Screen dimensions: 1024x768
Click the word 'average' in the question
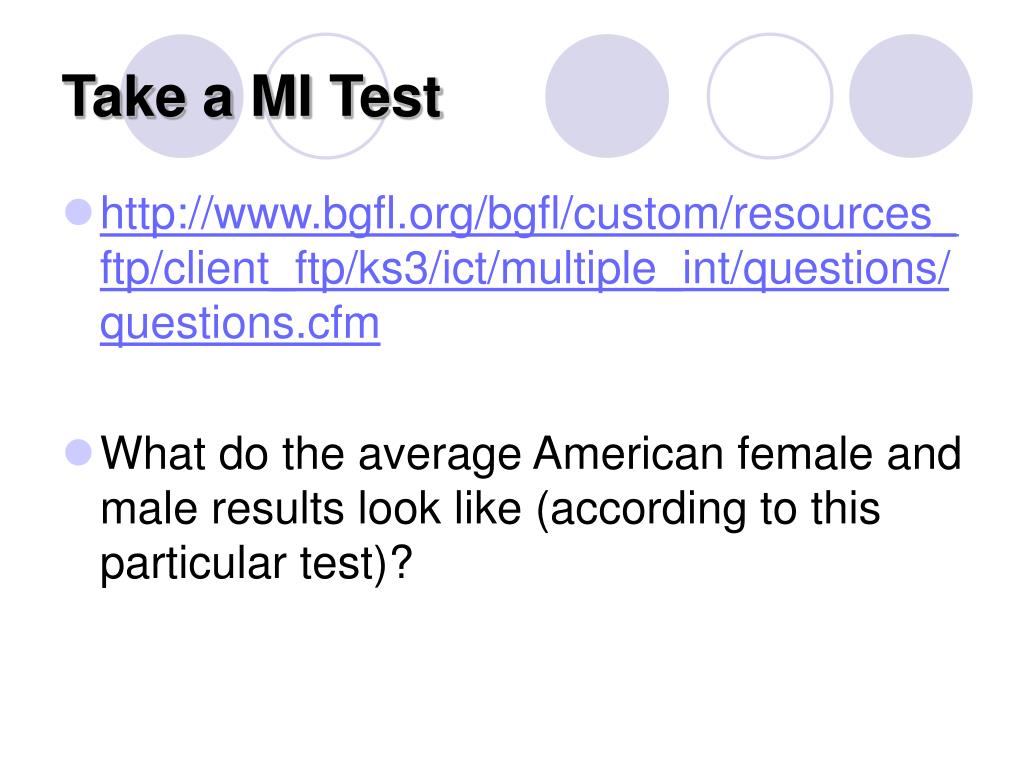[440, 455]
